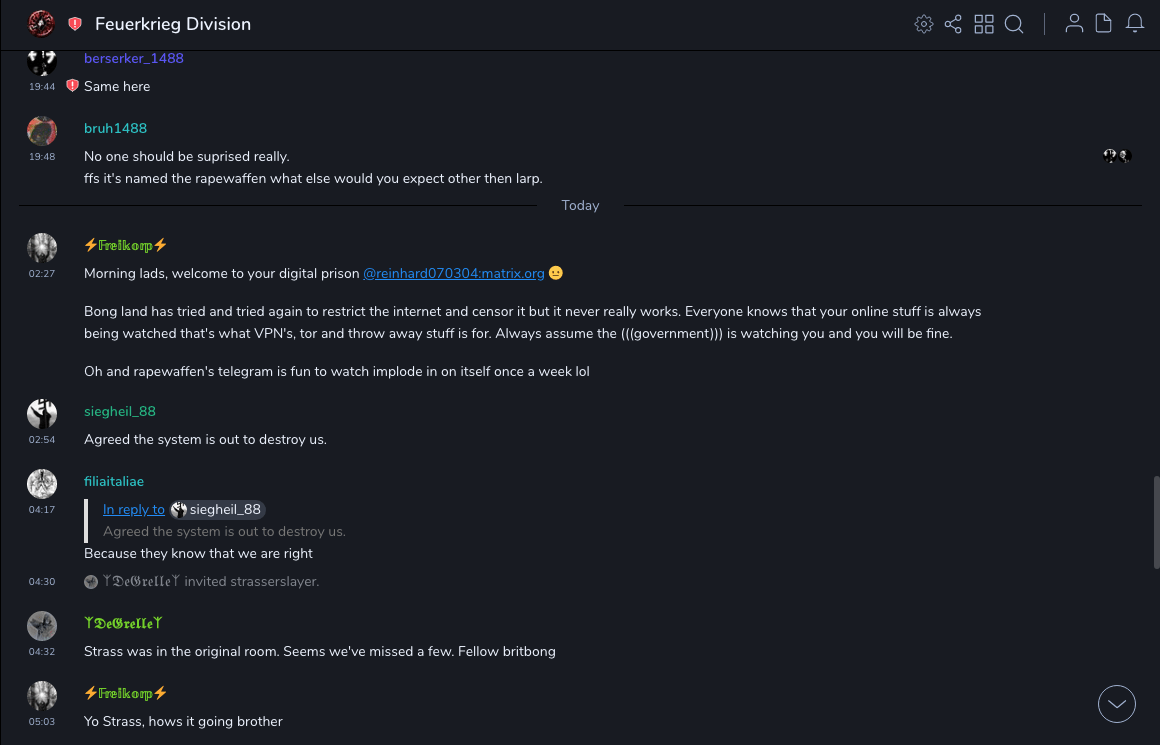
Task: Jump to latest messages with down-chevron button
Action: [1117, 704]
